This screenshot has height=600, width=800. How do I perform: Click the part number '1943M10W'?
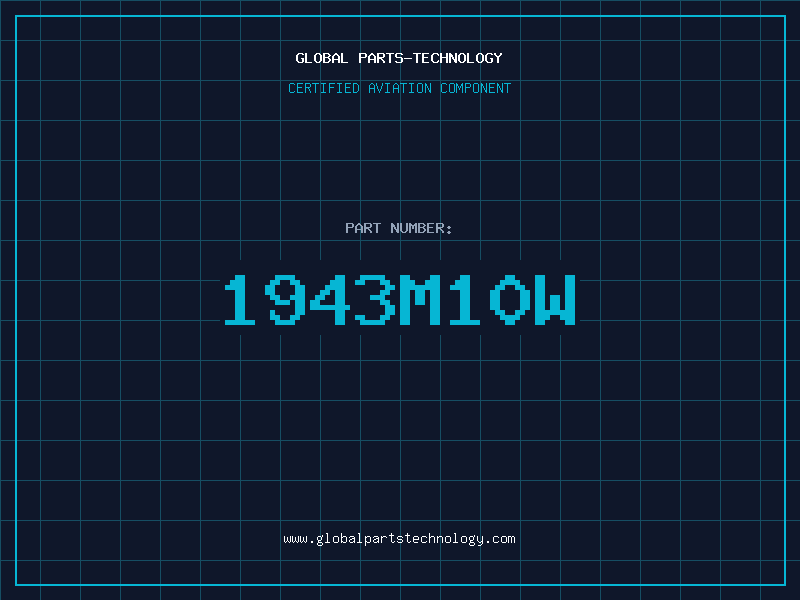pyautogui.click(x=400, y=299)
